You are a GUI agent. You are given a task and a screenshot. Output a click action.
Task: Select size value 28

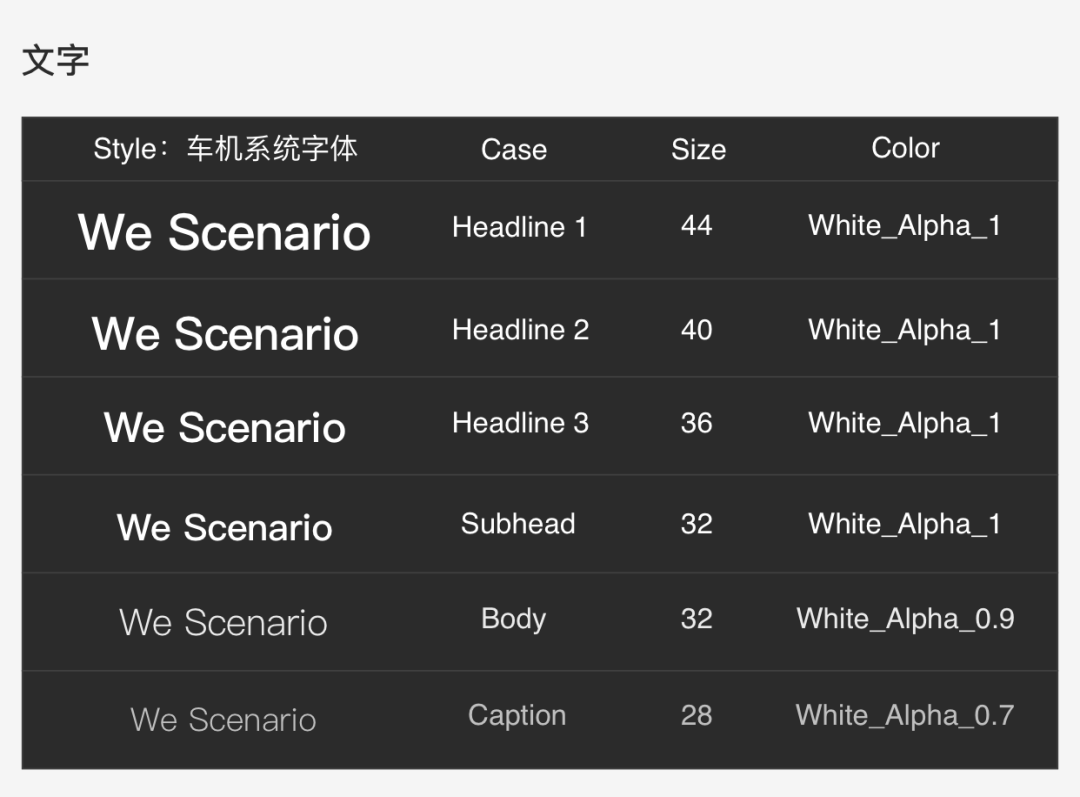(696, 716)
